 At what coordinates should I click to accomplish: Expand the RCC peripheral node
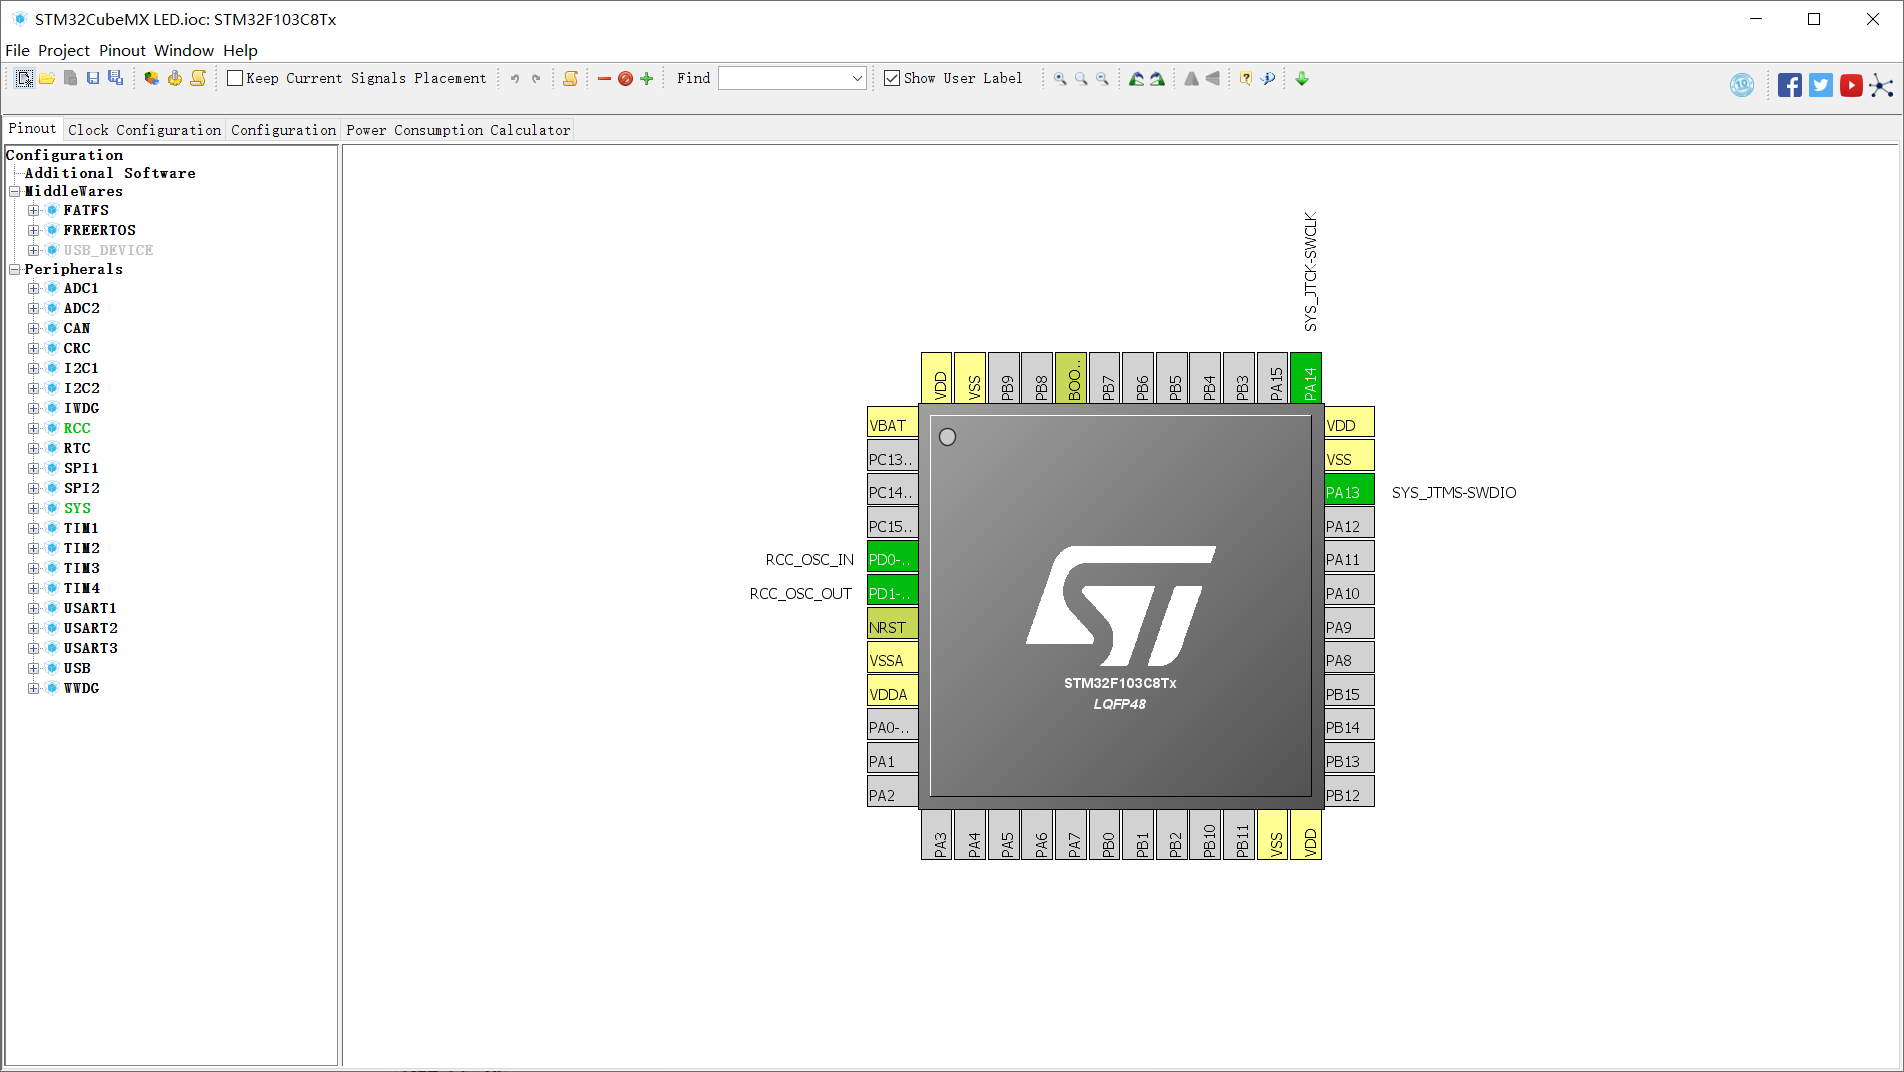35,427
